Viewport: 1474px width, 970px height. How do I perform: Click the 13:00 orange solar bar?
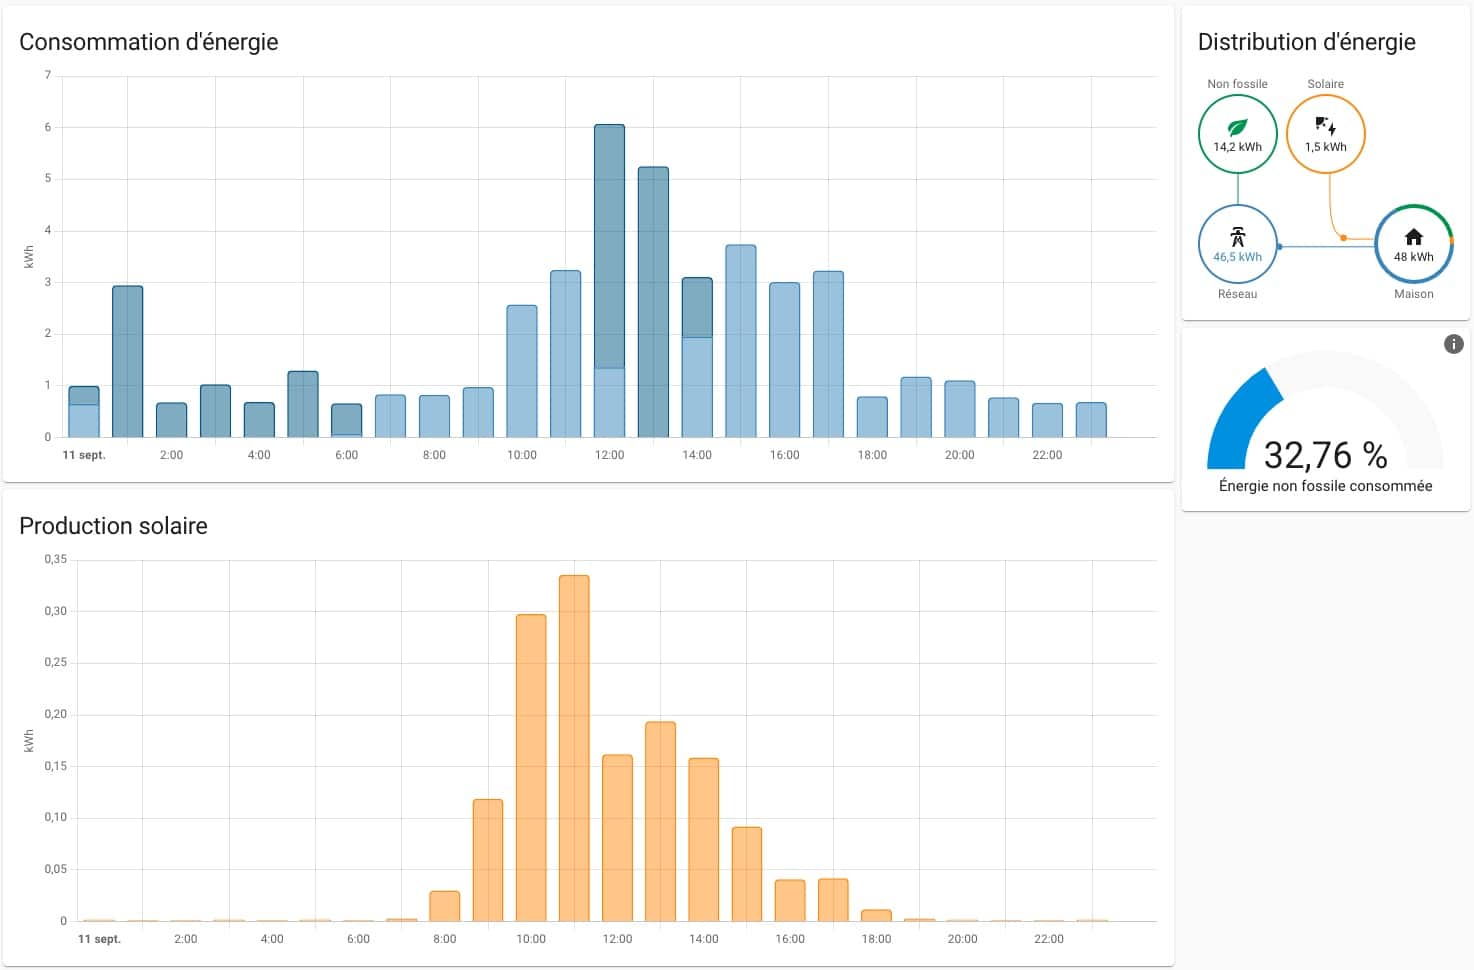pos(661,822)
